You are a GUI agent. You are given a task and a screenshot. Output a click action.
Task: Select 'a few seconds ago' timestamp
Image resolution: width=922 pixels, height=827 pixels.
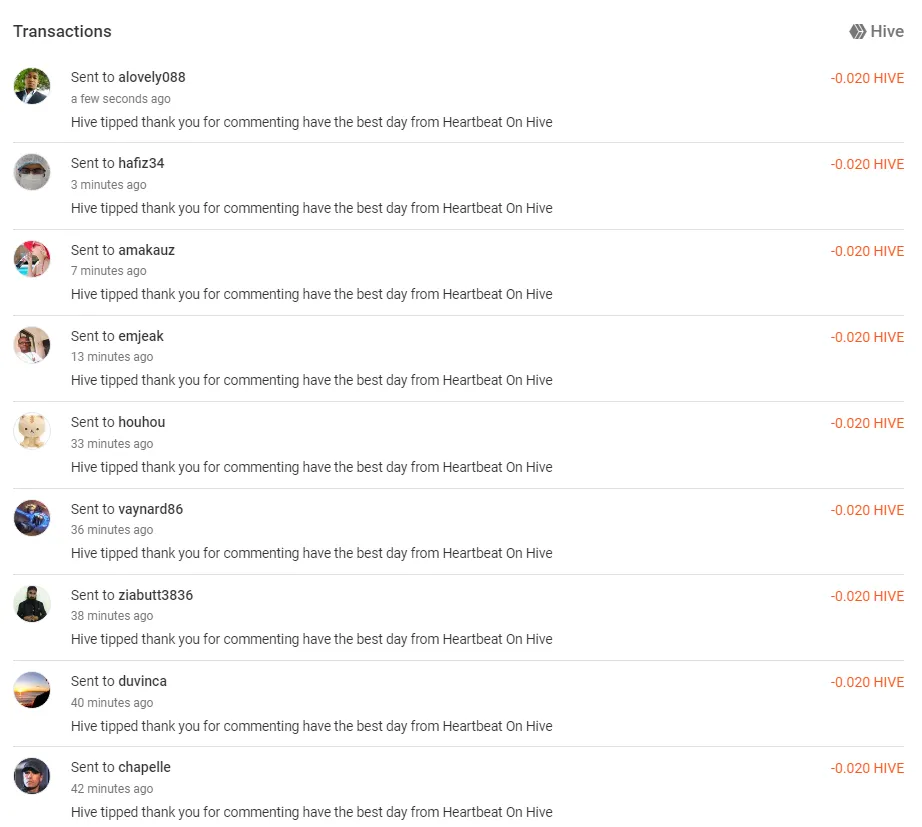click(121, 99)
